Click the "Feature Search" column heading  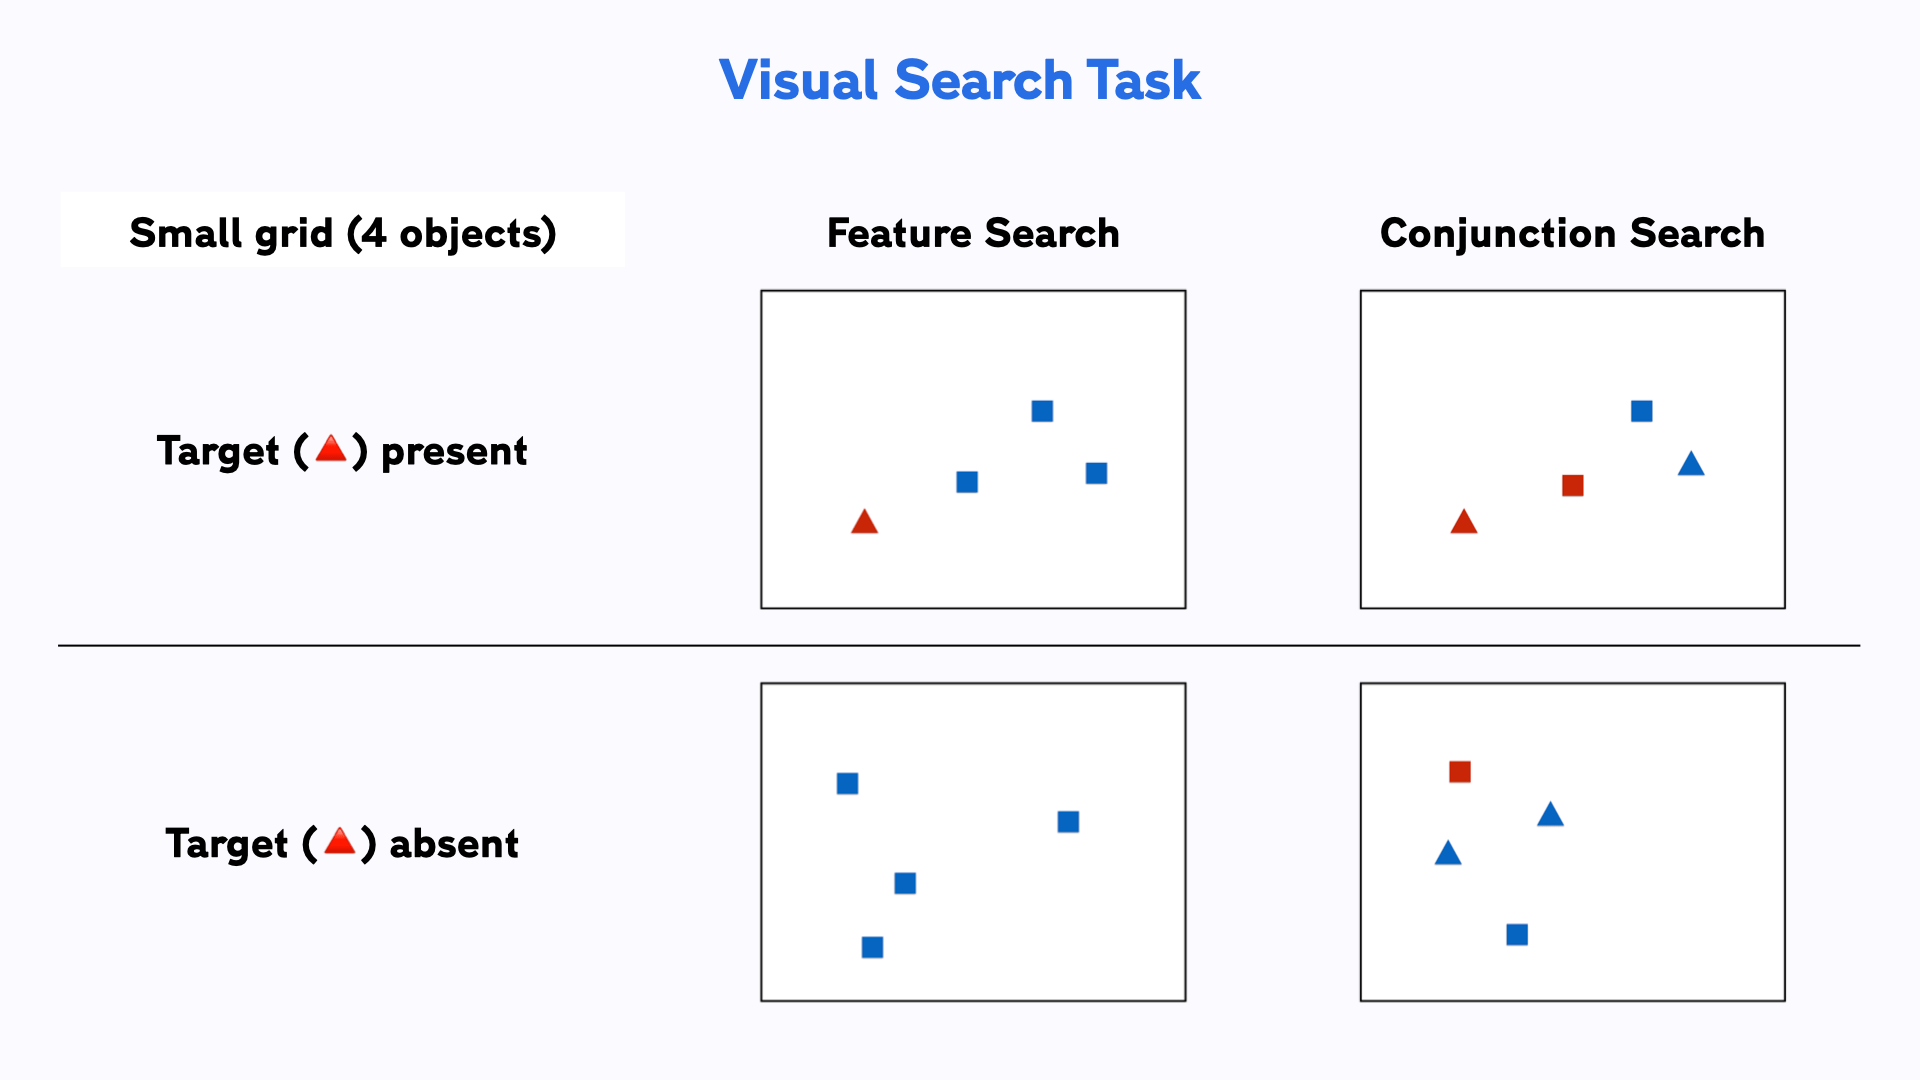point(973,233)
